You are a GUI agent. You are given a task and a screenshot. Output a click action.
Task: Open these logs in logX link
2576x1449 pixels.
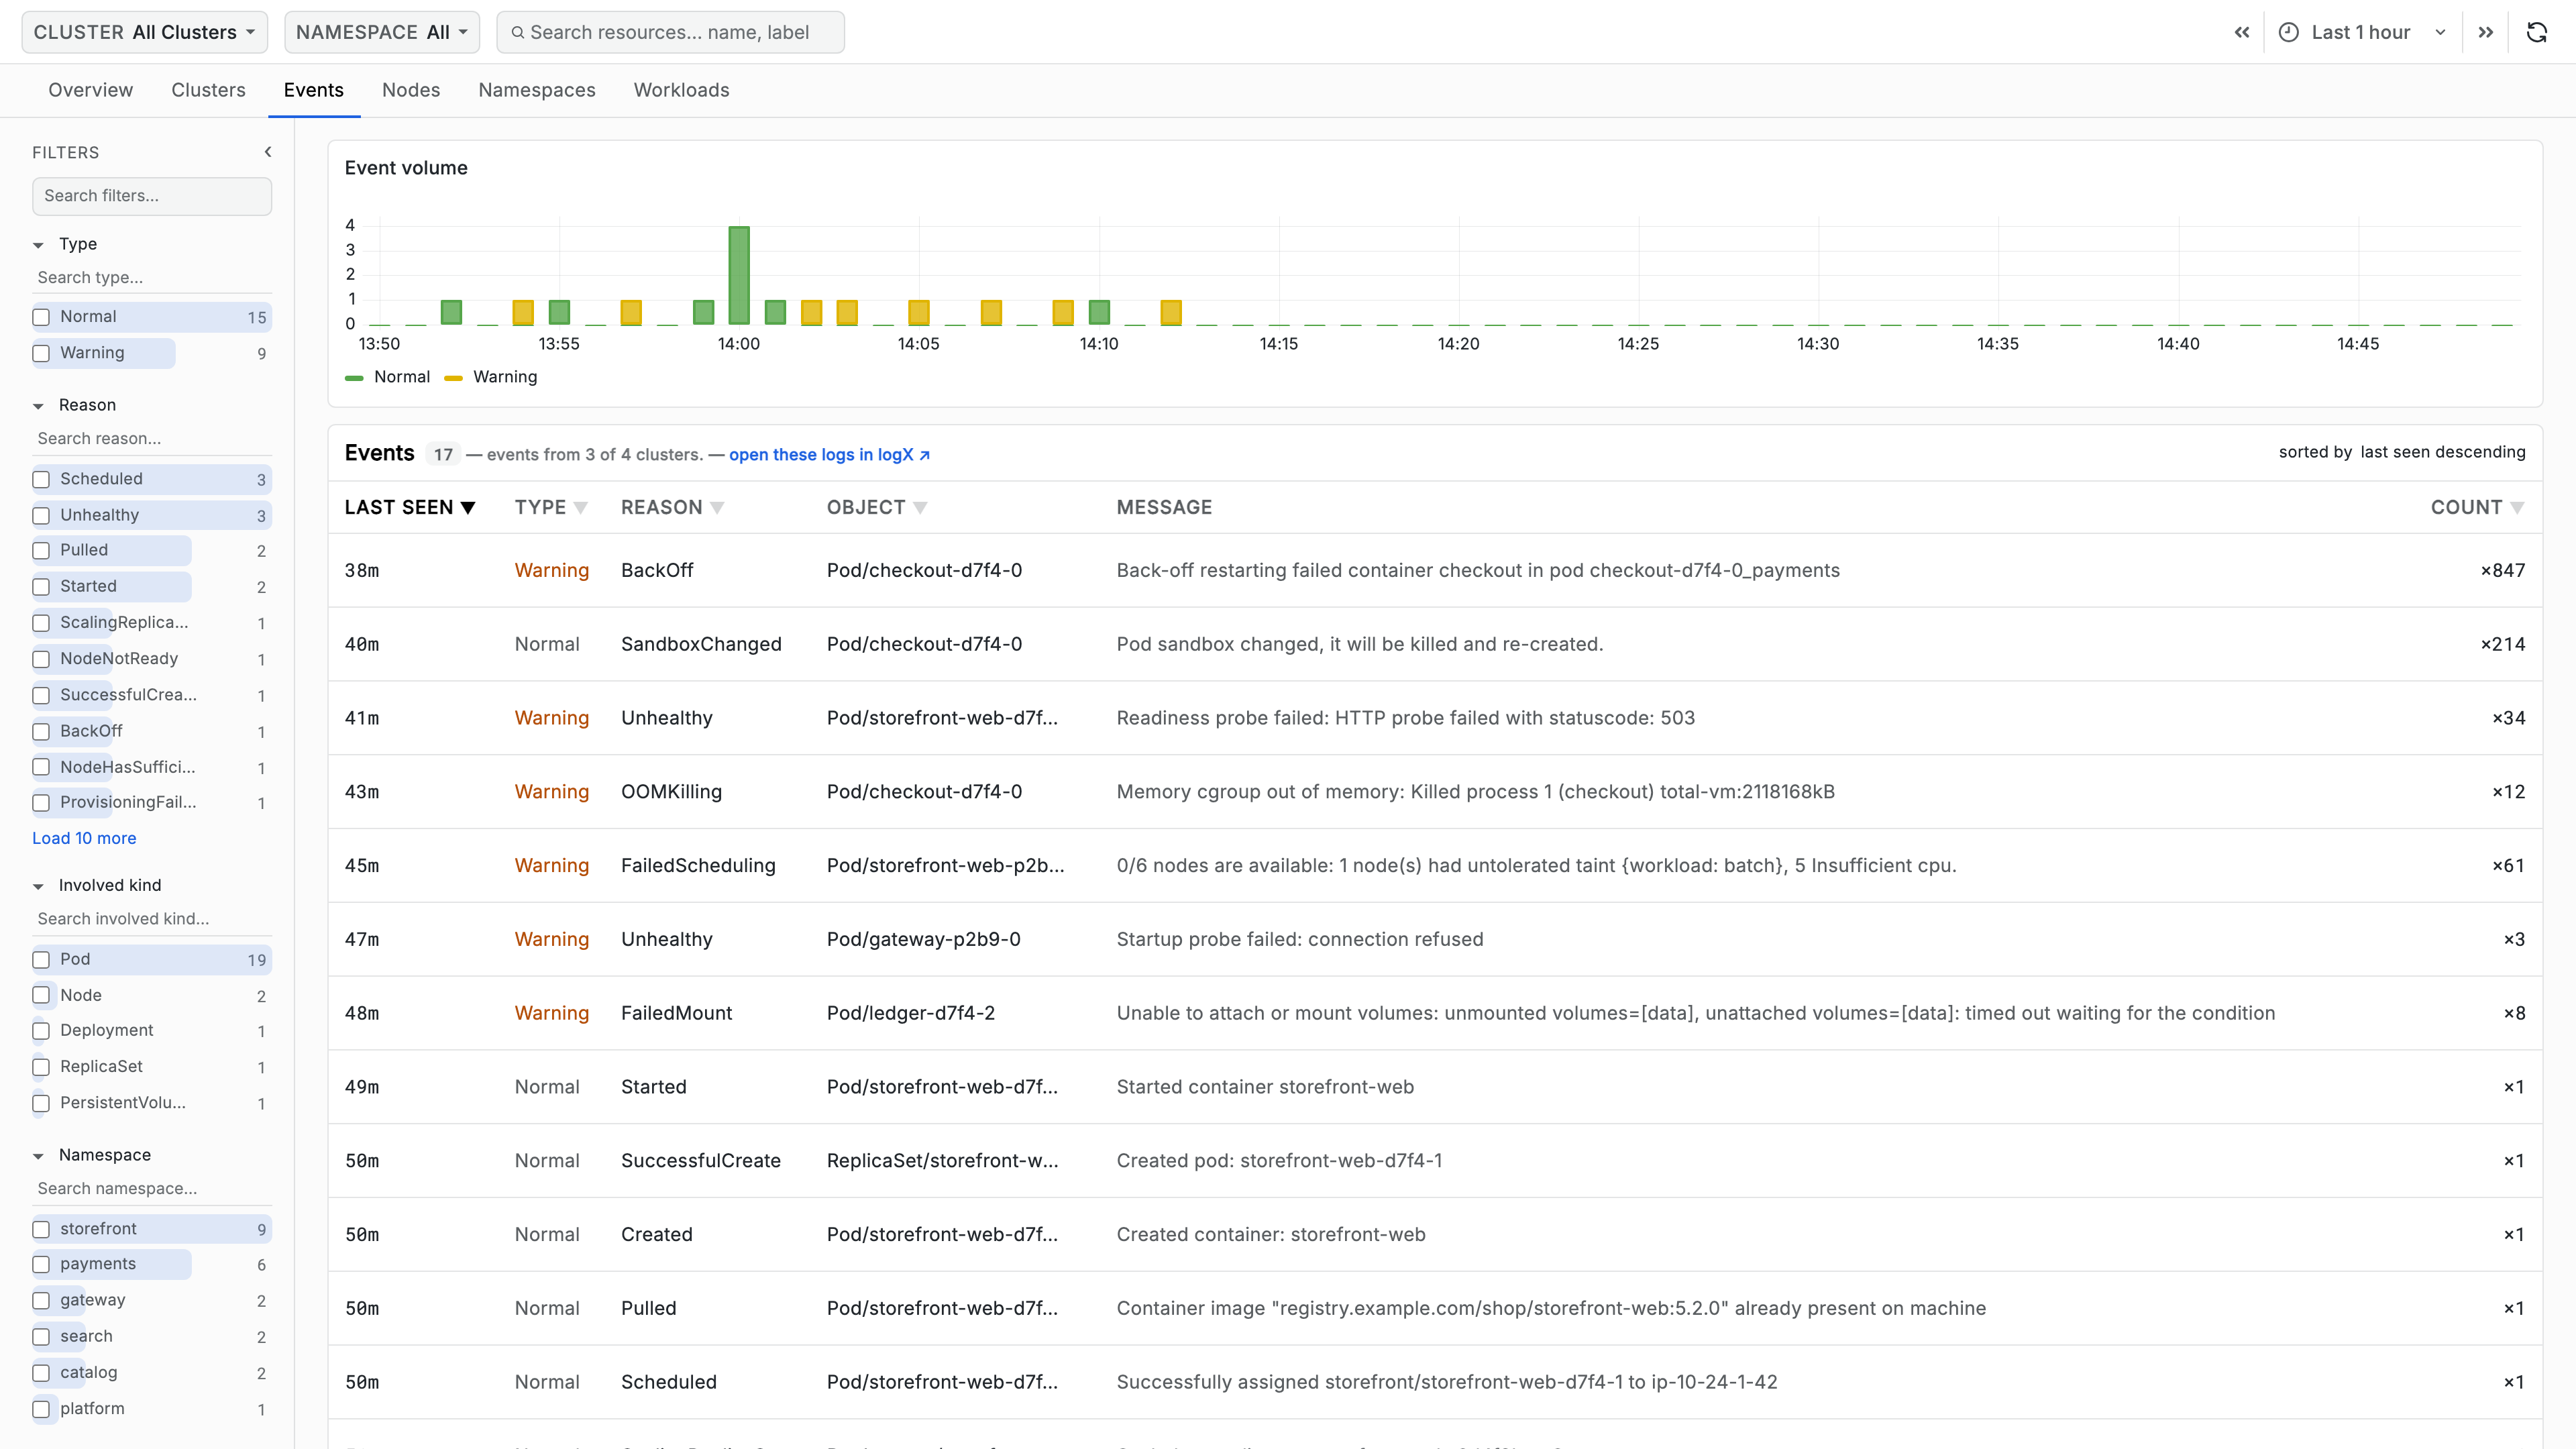click(829, 455)
